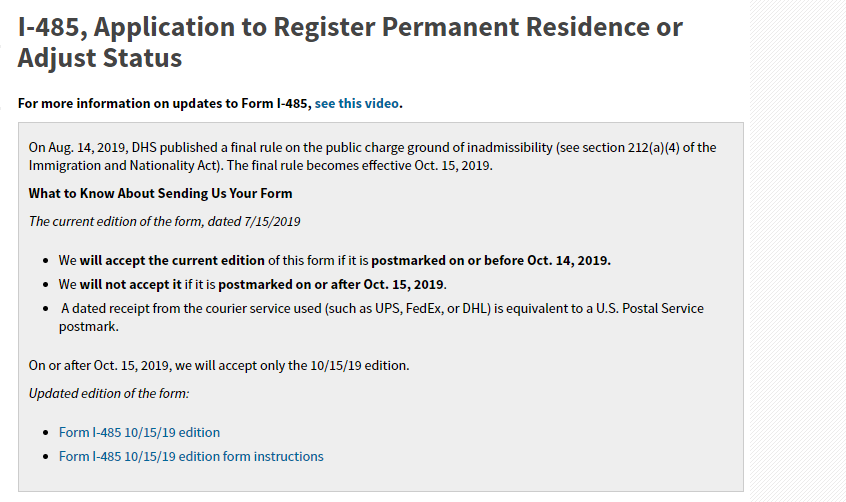Click the 'Updated edition of the form:' italic text
Screen dimensions: 846x502
109,394
